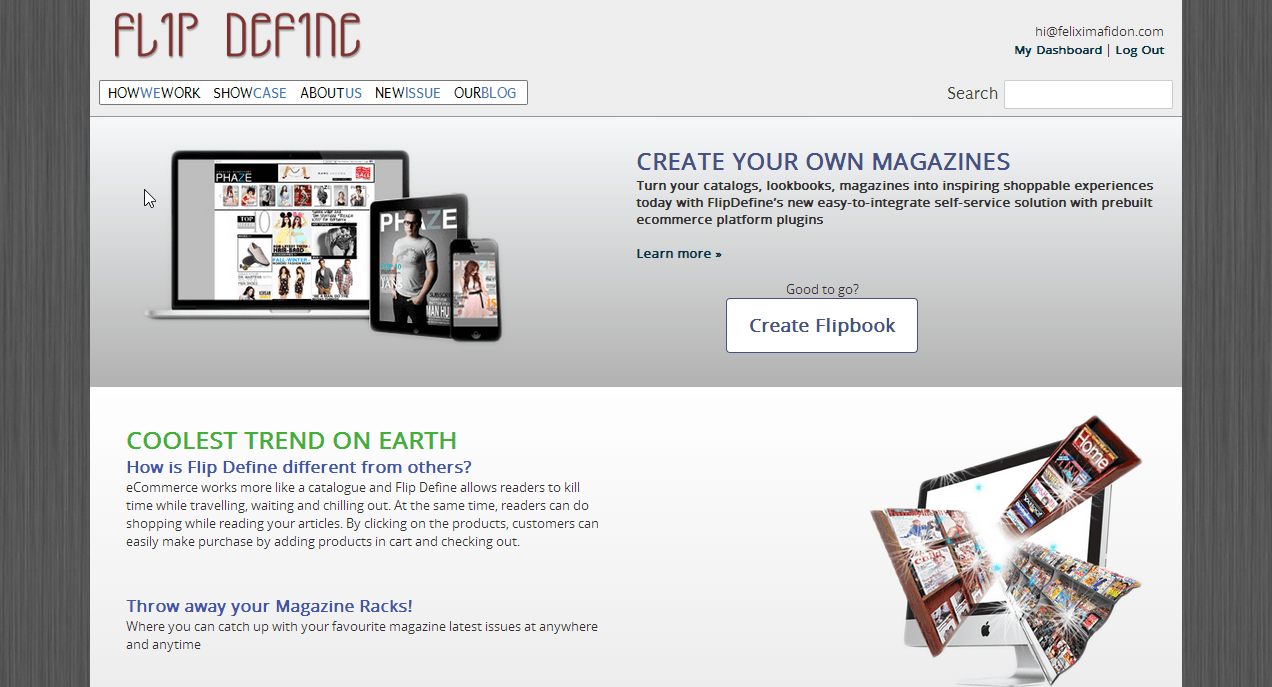Click the Apple logo on the iMac
This screenshot has height=687, width=1272.
click(x=985, y=628)
